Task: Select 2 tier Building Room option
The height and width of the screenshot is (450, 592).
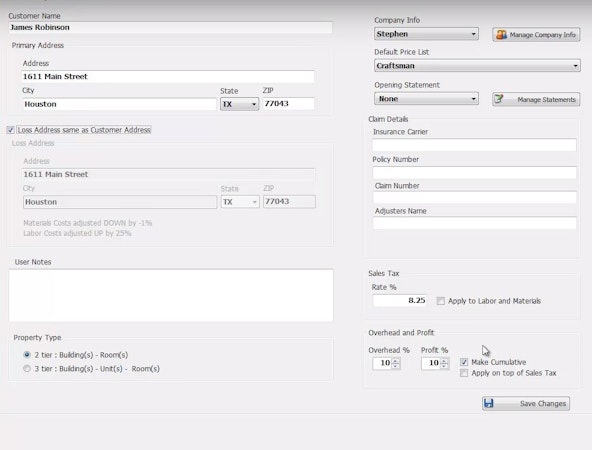Action: (x=27, y=354)
